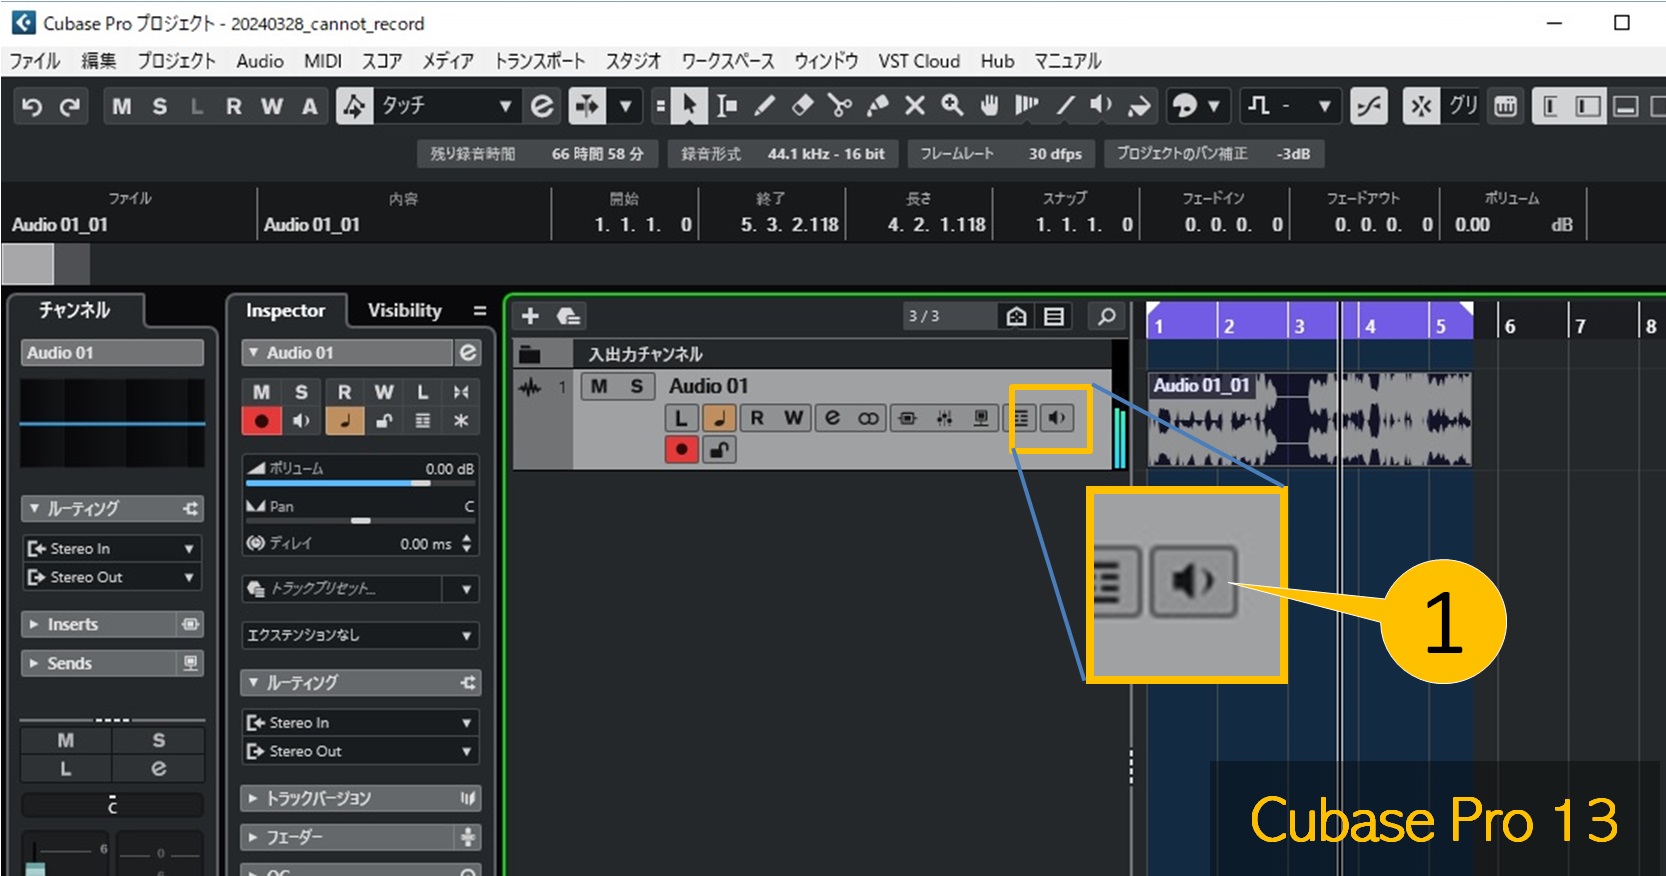Screen dimensions: 1666x876
Task: Click the global Write W button in toolbar
Action: (272, 106)
